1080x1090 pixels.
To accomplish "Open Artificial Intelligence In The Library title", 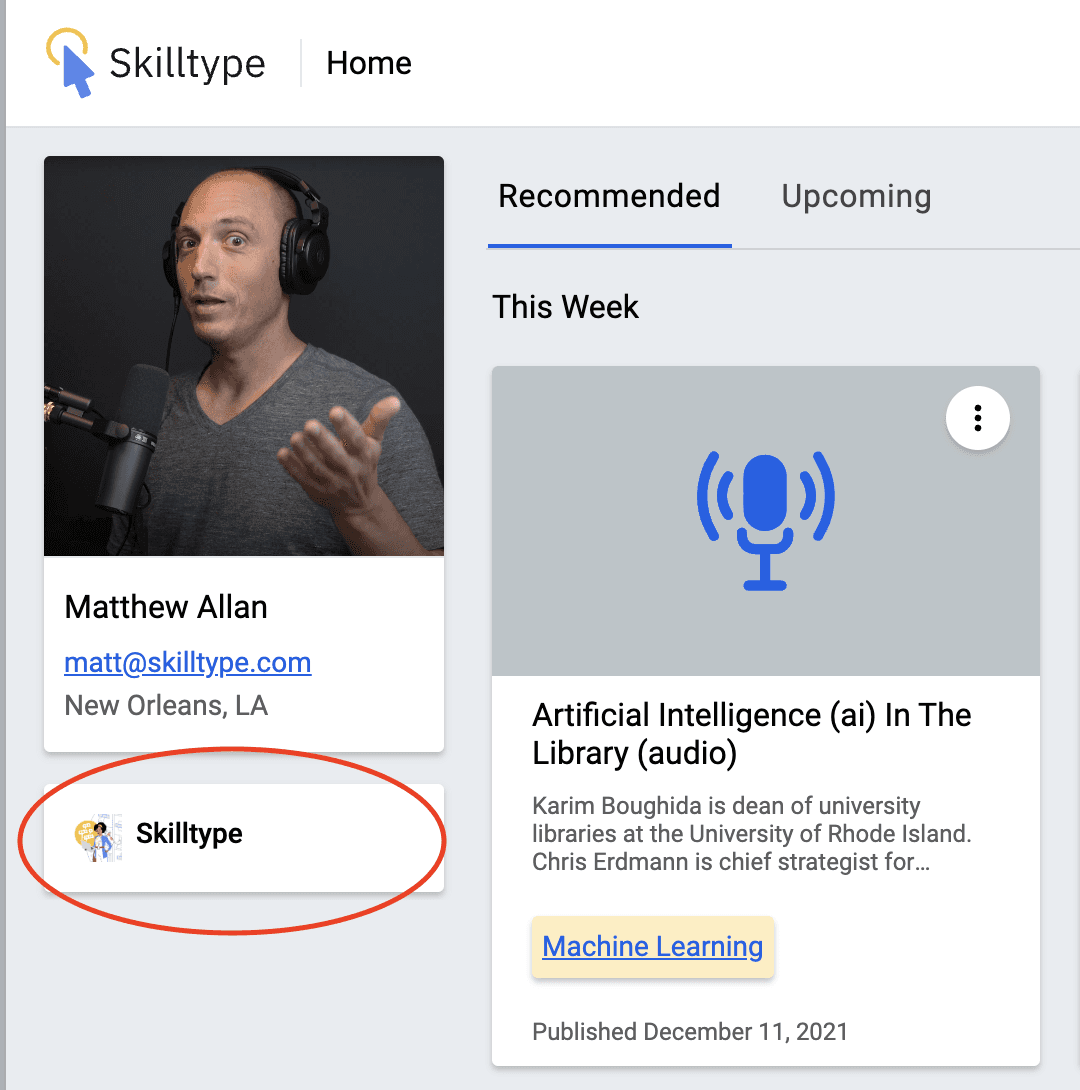I will click(752, 734).
